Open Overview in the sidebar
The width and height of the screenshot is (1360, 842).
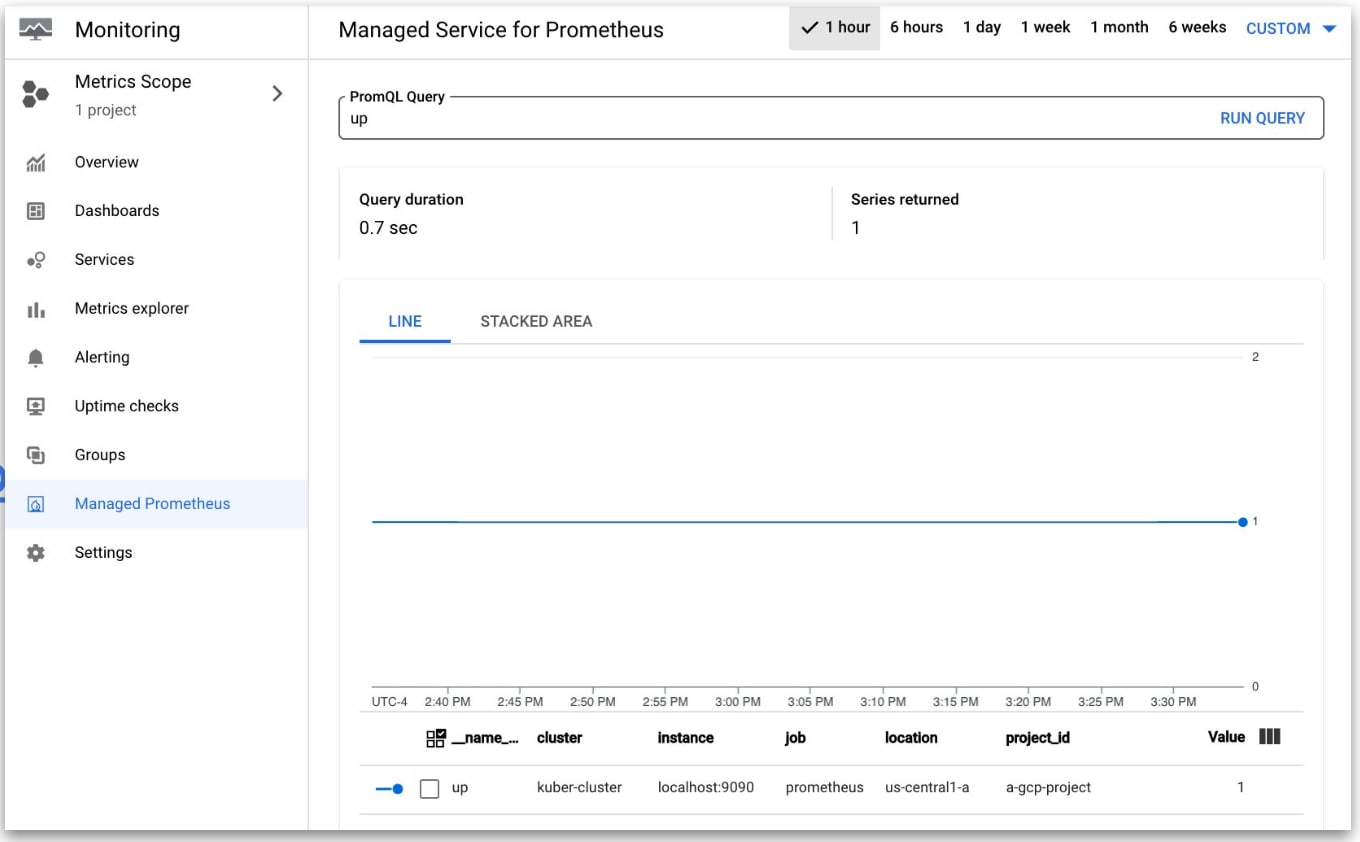[107, 162]
